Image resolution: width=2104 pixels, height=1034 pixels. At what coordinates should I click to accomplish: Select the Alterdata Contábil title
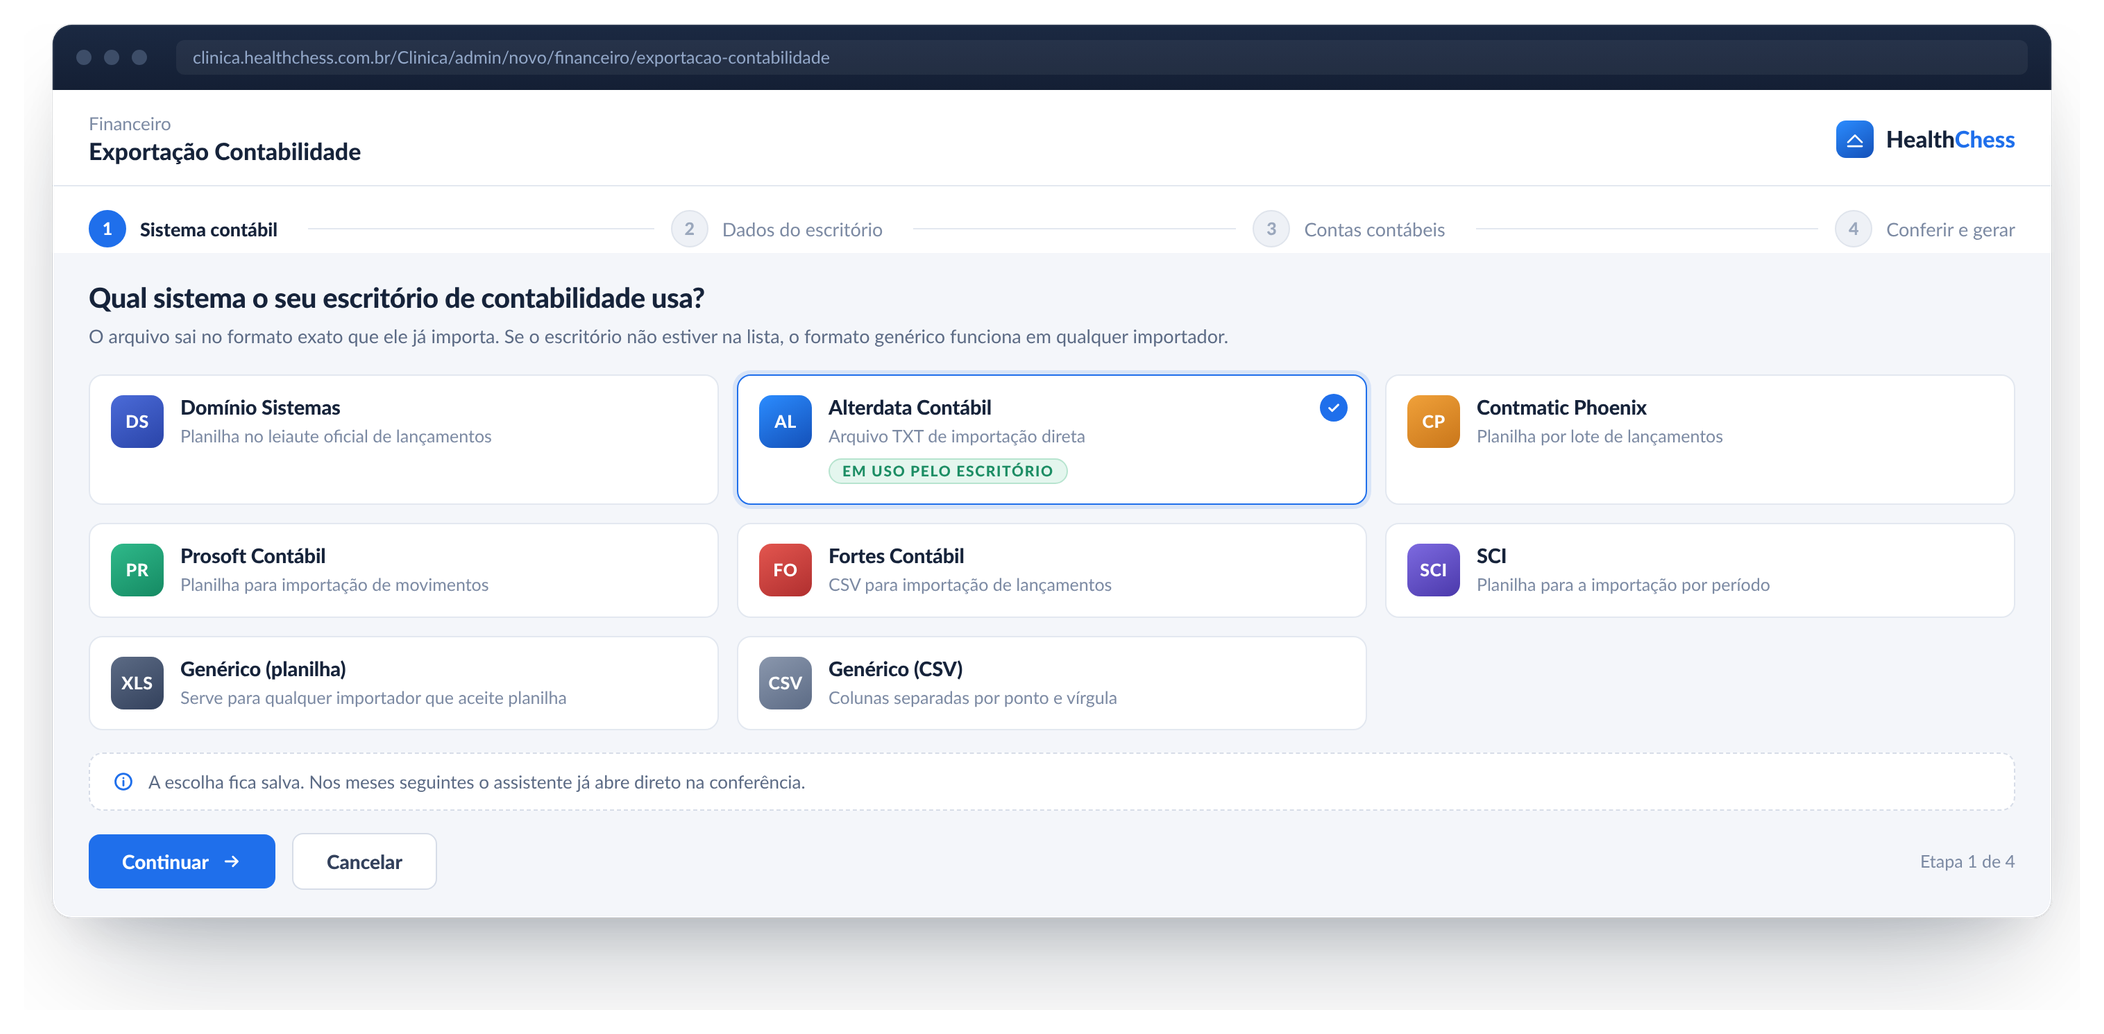pyautogui.click(x=910, y=407)
